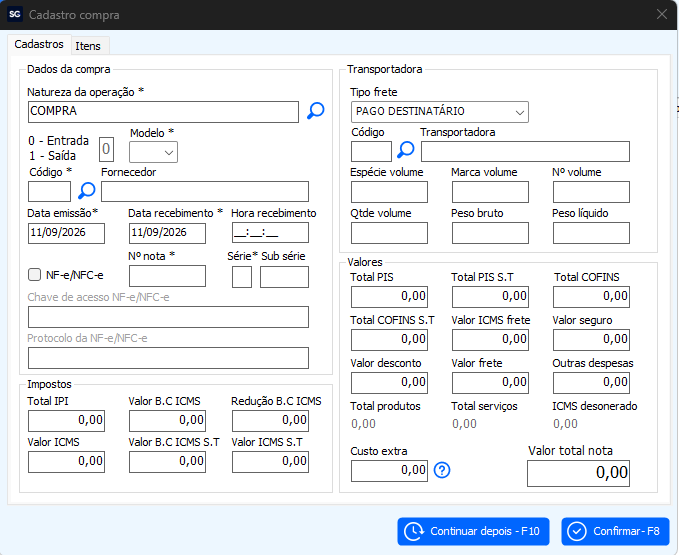The height and width of the screenshot is (555, 679).
Task: Focus the Natureza da operação field
Action: pos(163,112)
